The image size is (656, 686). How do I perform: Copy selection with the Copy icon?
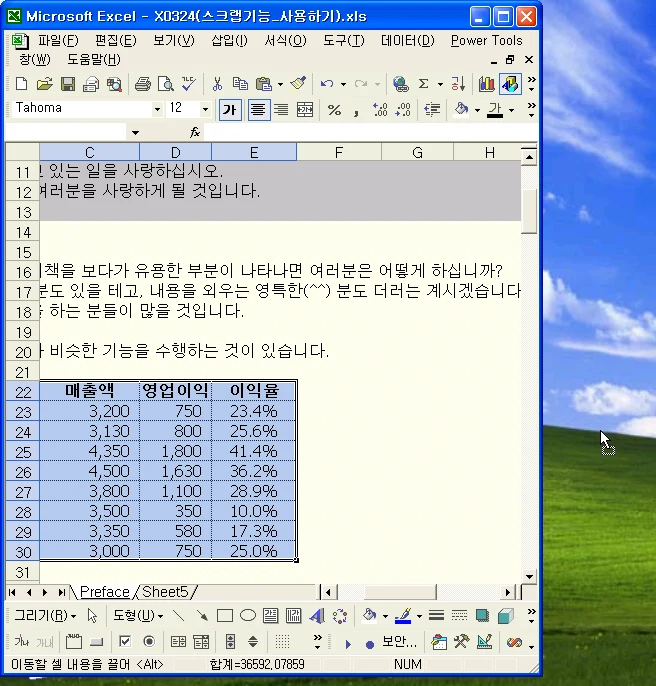(x=240, y=84)
